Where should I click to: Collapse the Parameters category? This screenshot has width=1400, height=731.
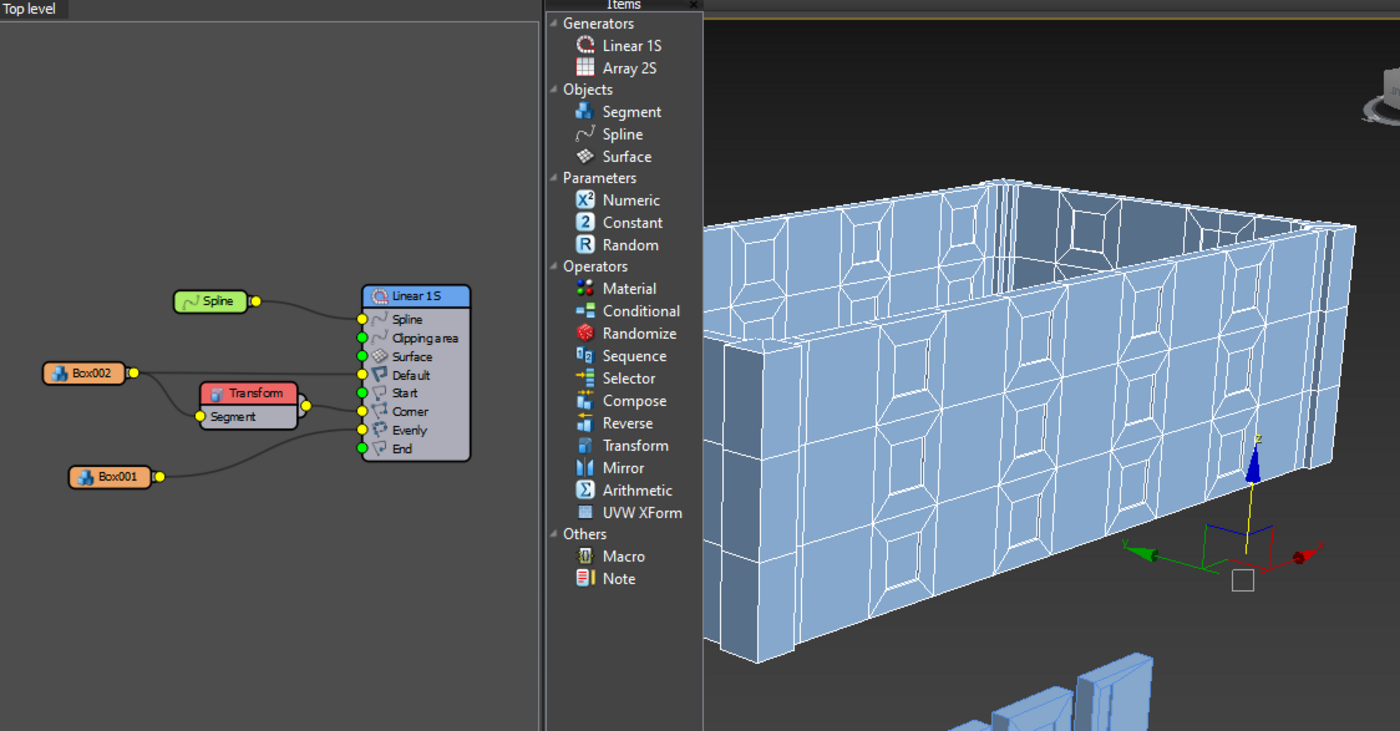pos(554,178)
